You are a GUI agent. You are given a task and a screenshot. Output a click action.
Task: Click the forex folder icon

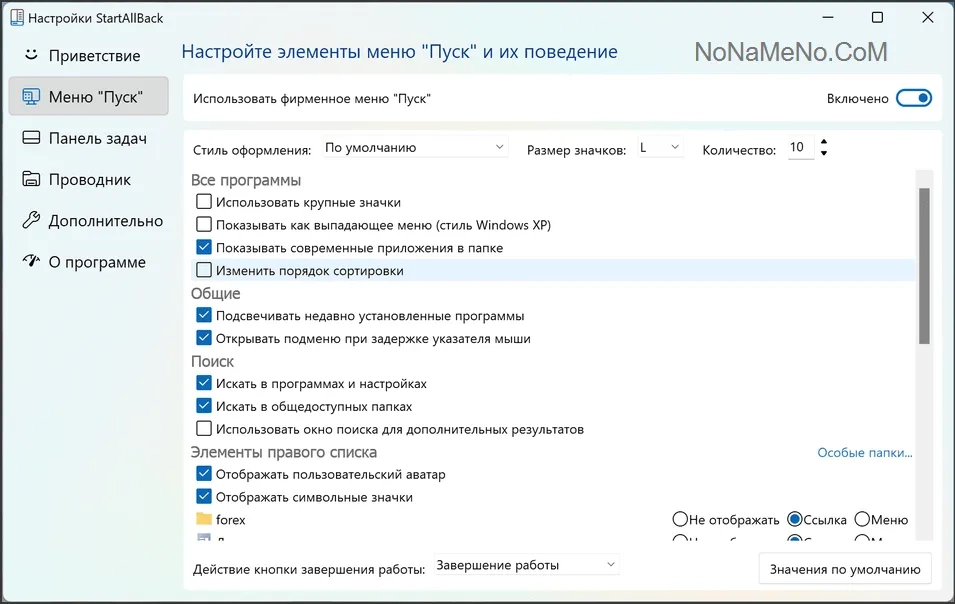204,519
